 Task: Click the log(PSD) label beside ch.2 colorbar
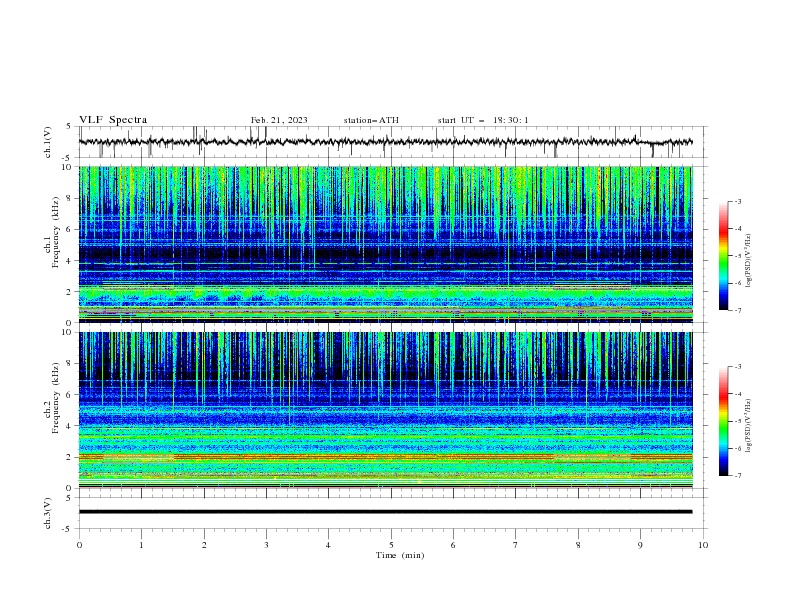[x=749, y=426]
